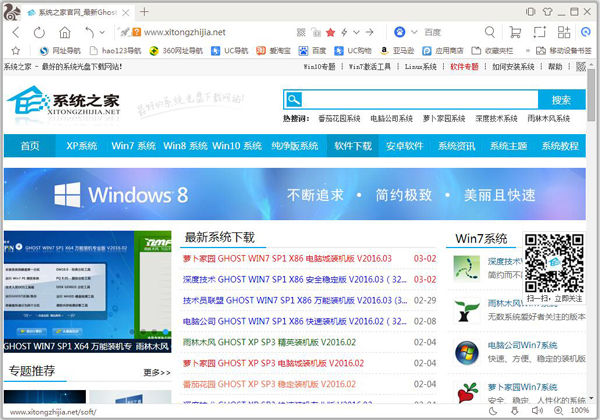This screenshot has height=420, width=600.
Task: Open 爱淘宝 bookmark
Action: pos(274,50)
